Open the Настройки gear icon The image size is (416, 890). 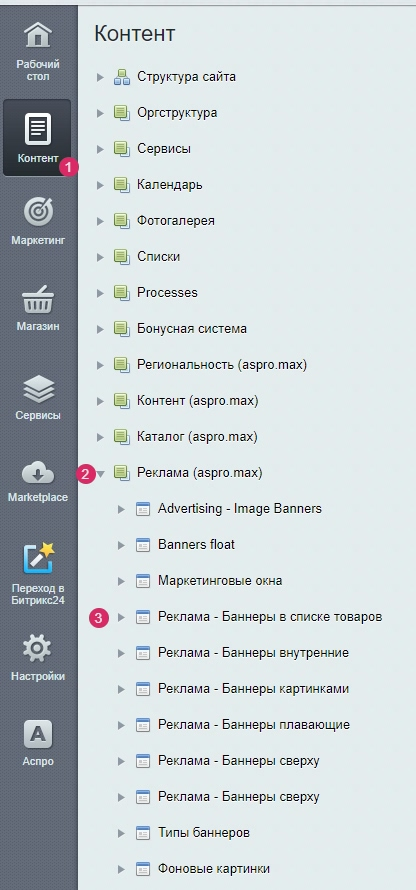click(38, 648)
